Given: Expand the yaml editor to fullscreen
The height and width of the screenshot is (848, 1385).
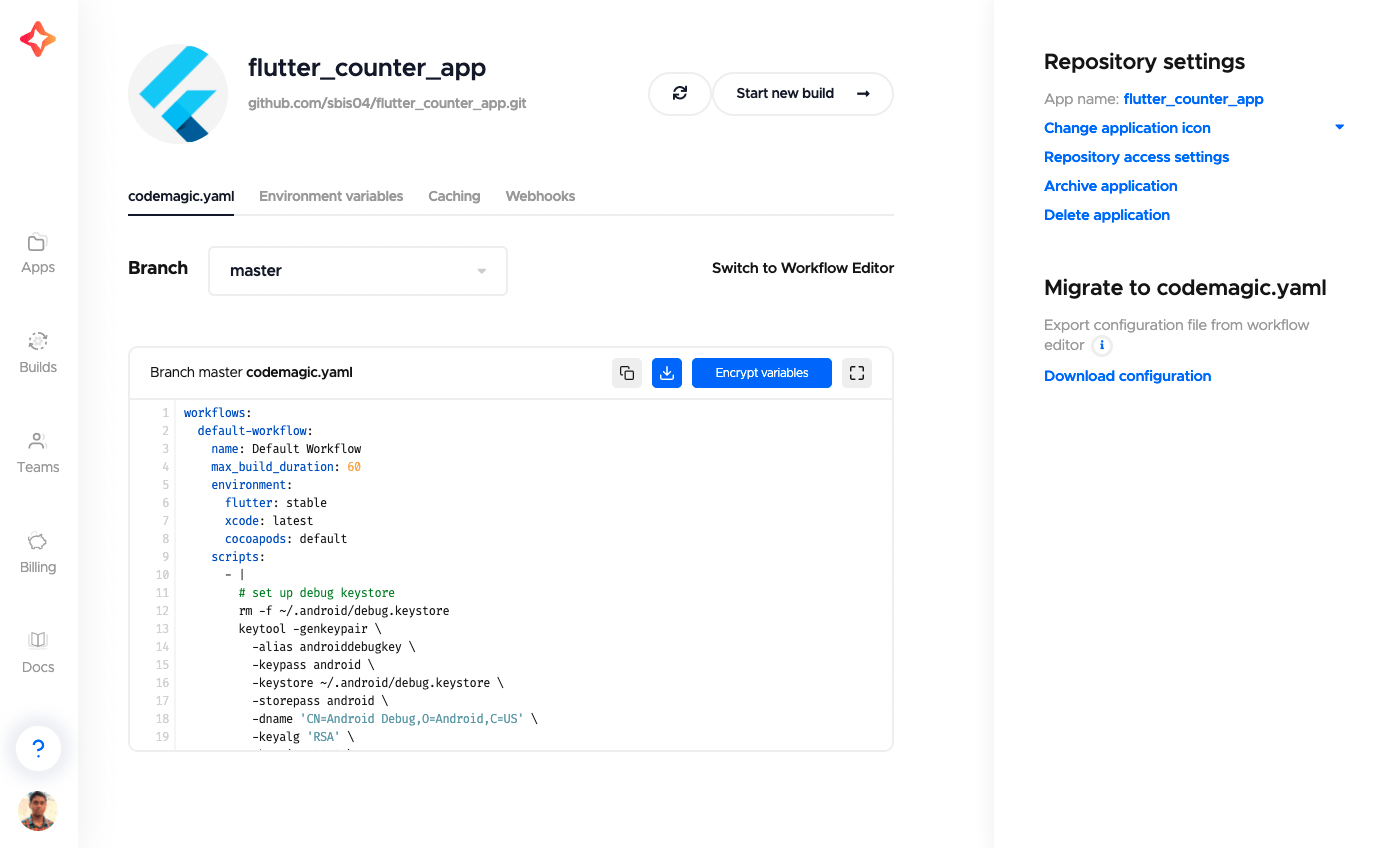Looking at the screenshot, I should pos(856,372).
